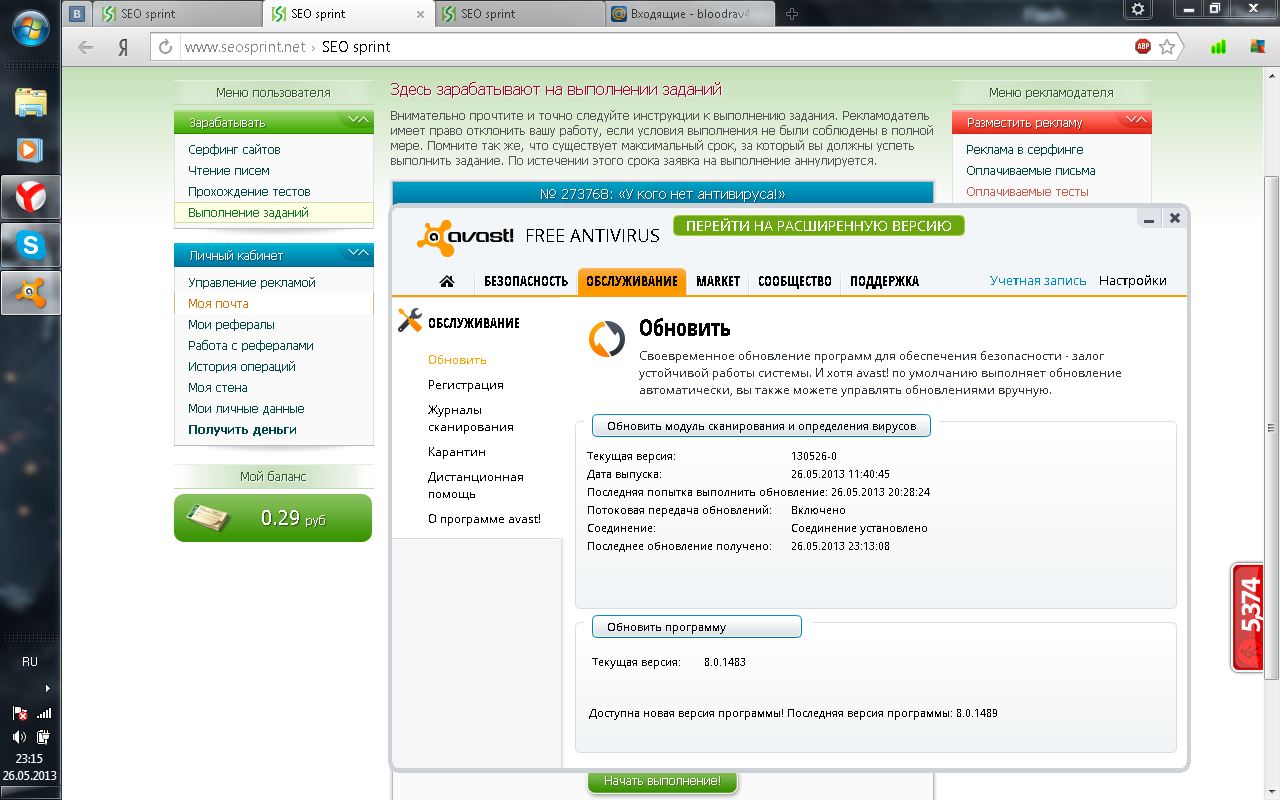This screenshot has width=1280, height=800.
Task: Click the network signal tray icon
Action: click(43, 713)
